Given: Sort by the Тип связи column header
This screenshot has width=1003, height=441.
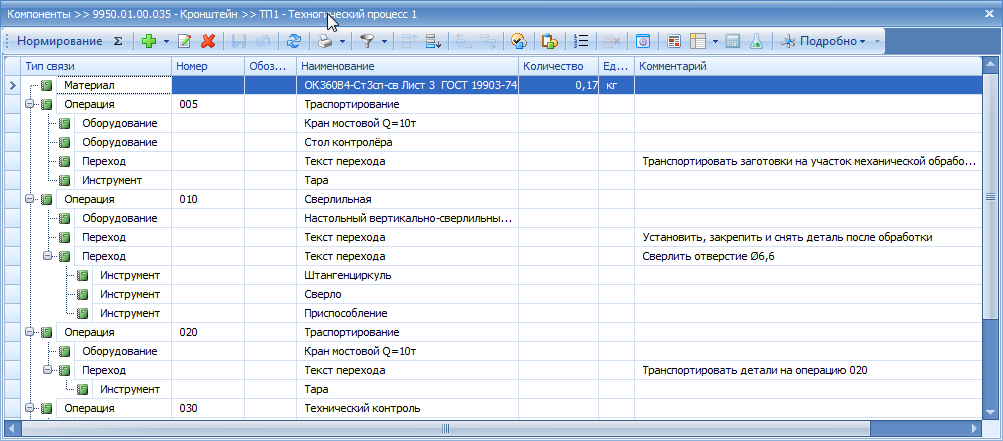Looking at the screenshot, I should pos(96,66).
